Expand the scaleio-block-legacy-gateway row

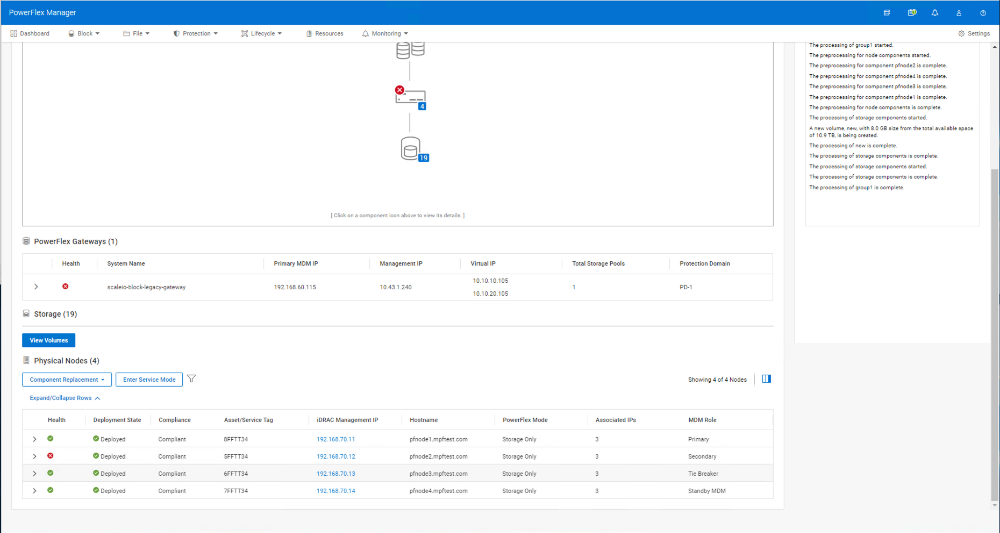point(36,286)
